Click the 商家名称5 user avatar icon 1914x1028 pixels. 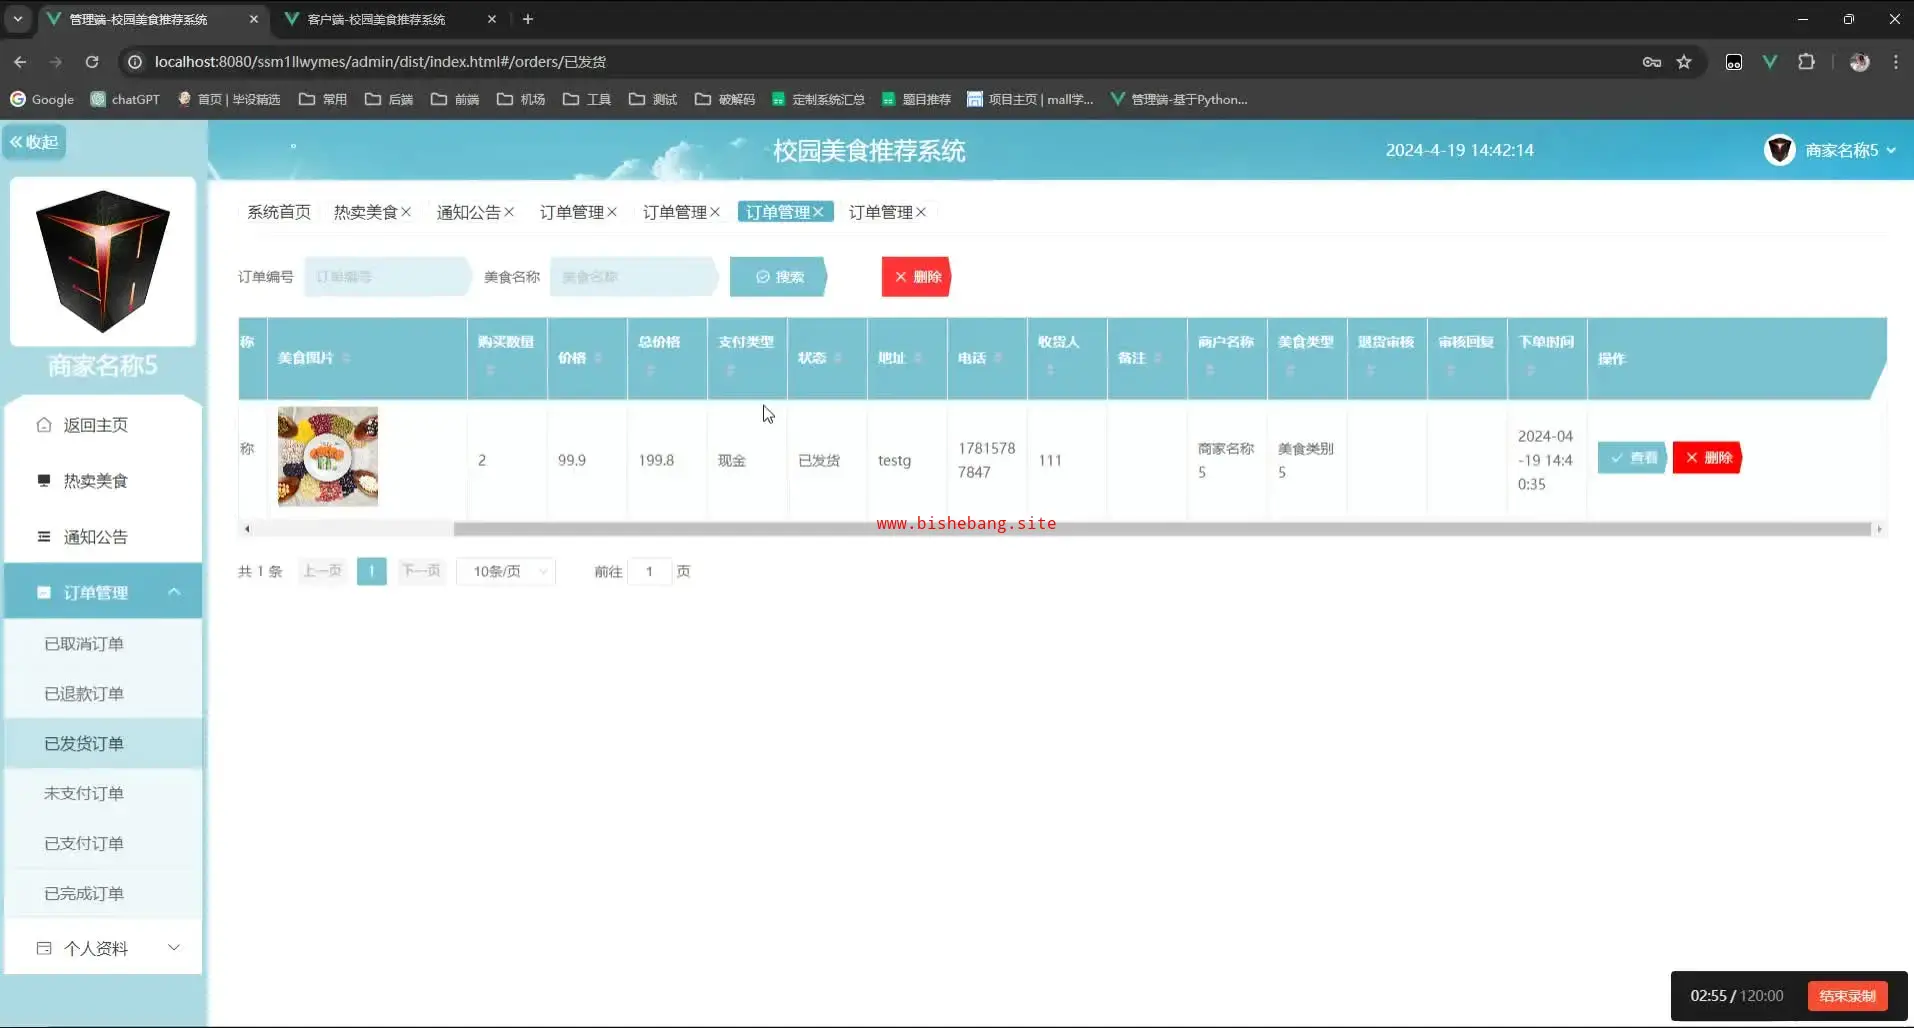tap(1779, 150)
